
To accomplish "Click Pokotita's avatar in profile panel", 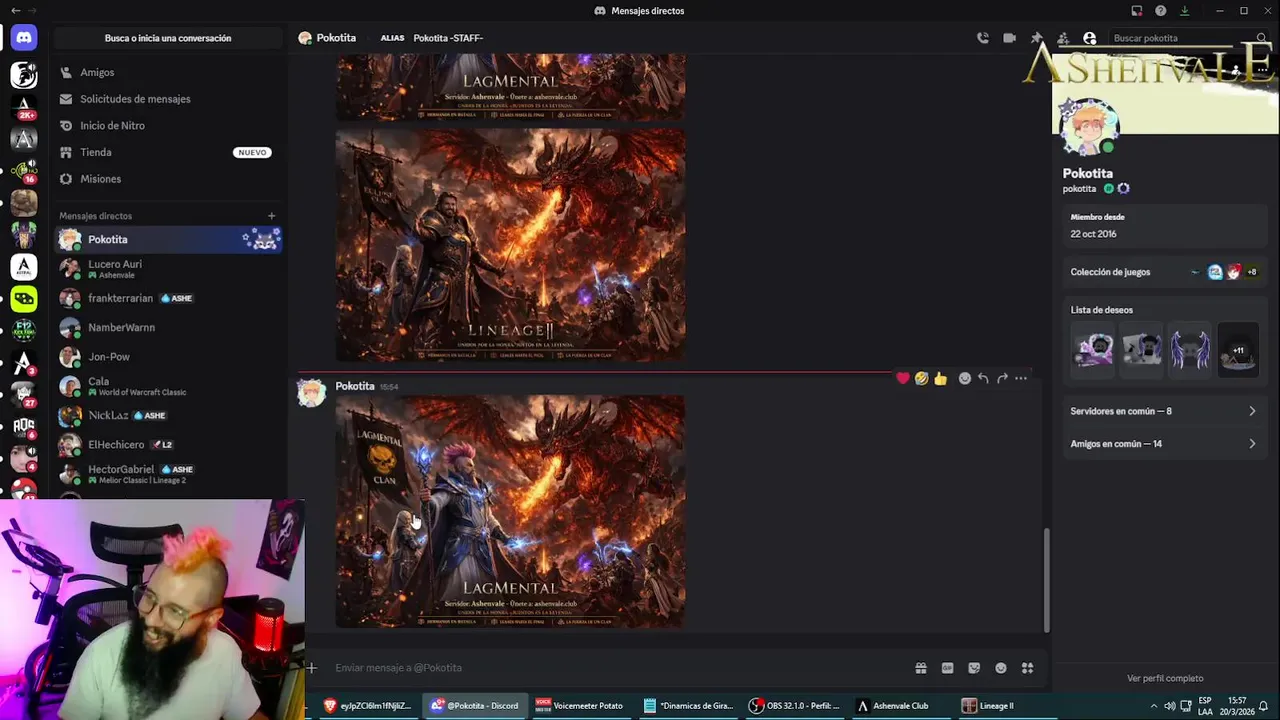I will pyautogui.click(x=1088, y=128).
